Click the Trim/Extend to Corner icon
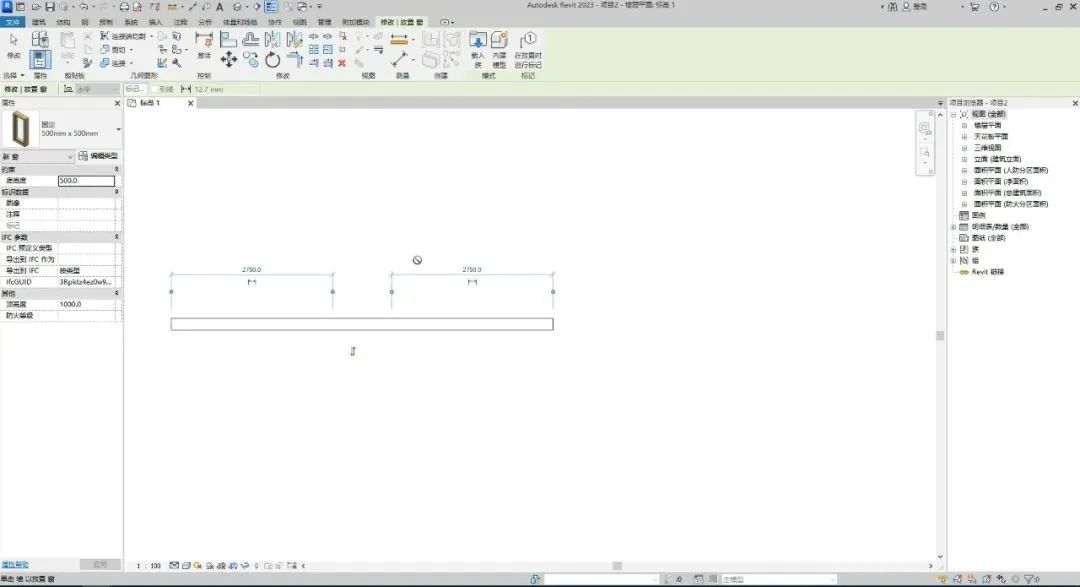 [294, 61]
